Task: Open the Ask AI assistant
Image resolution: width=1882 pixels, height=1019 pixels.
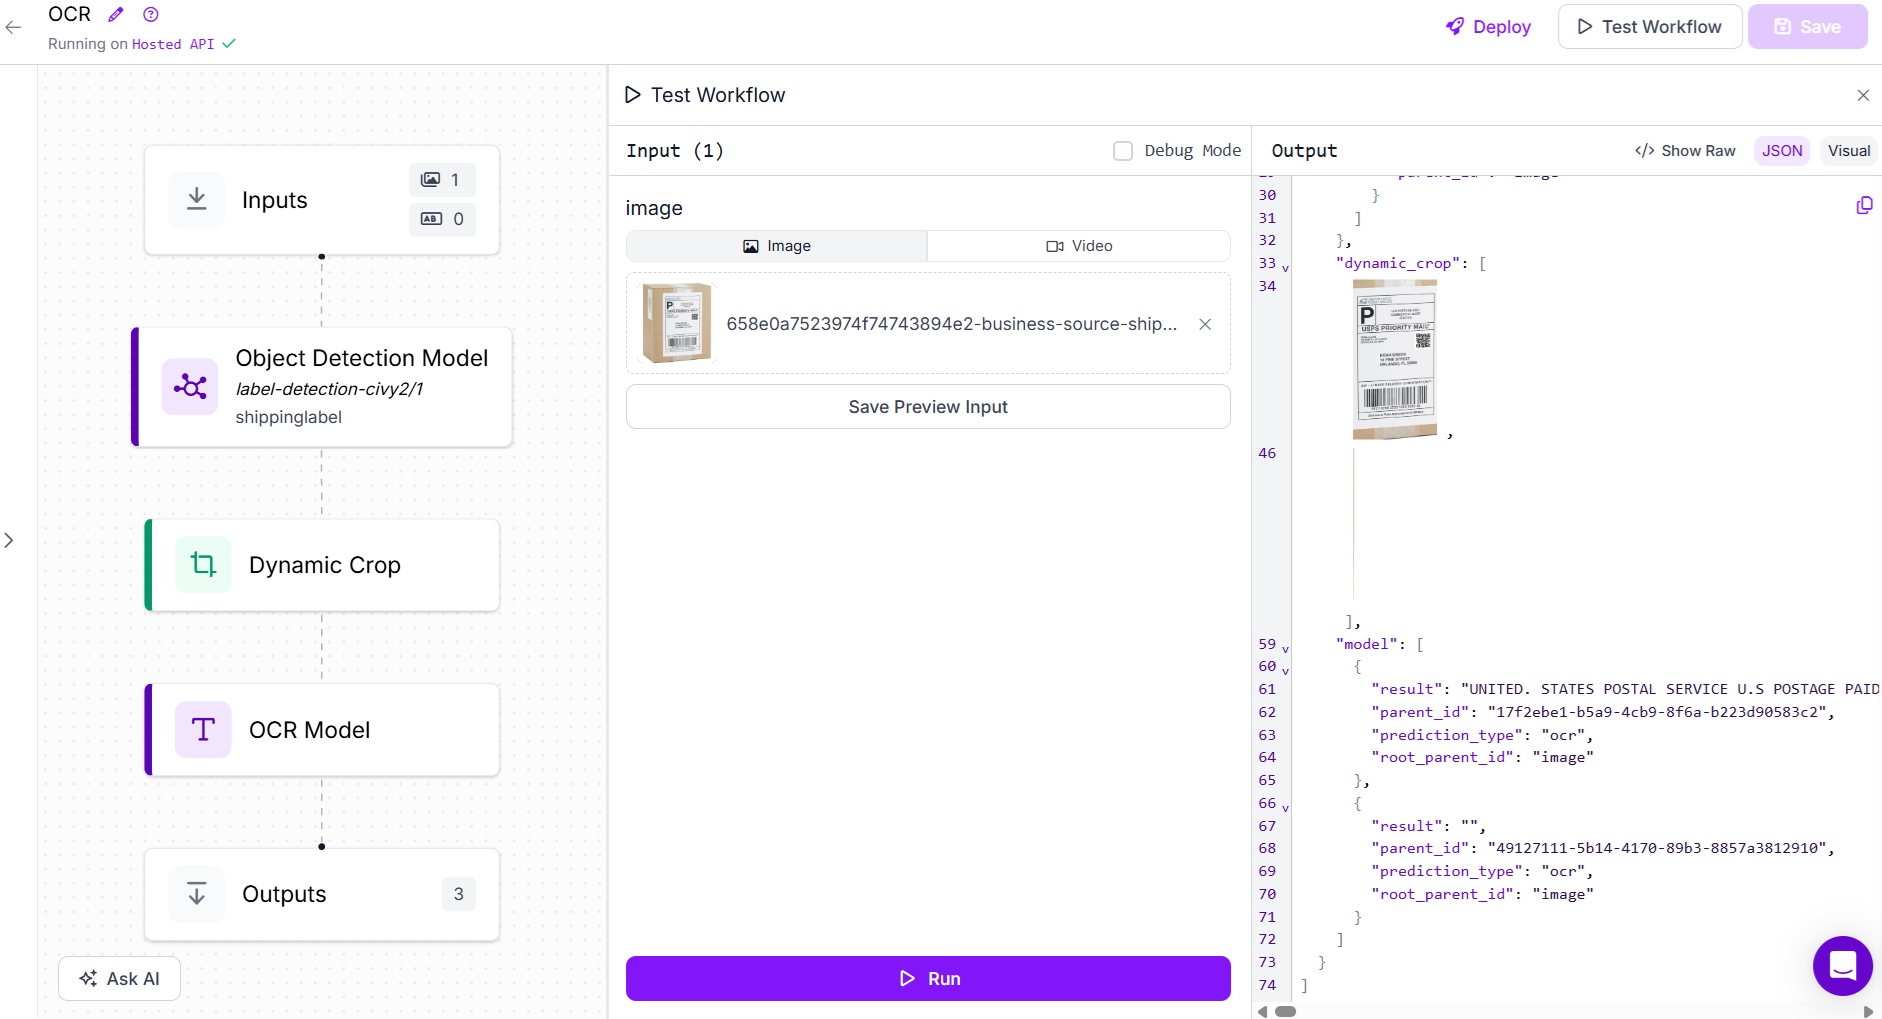Action: coord(120,979)
